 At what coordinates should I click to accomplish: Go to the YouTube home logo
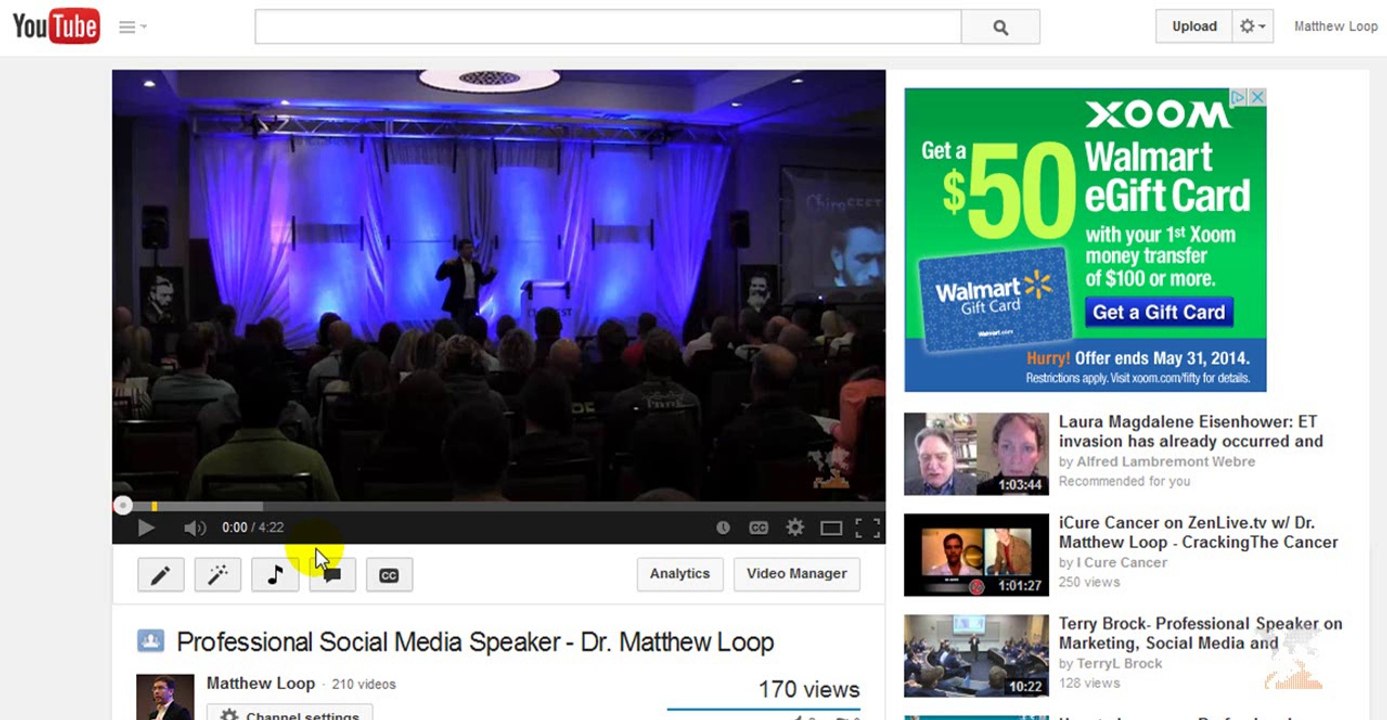(x=56, y=26)
